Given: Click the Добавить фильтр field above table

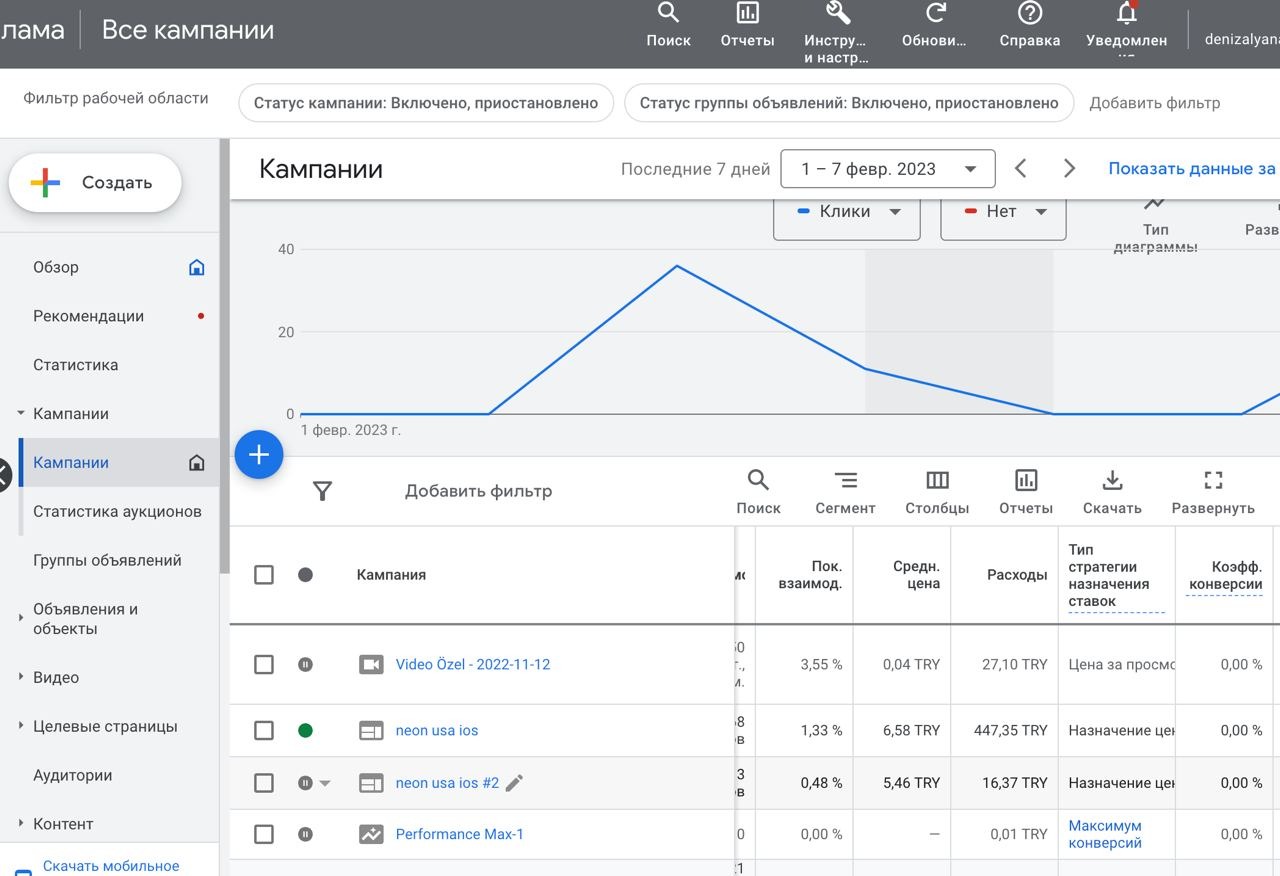Looking at the screenshot, I should point(478,491).
